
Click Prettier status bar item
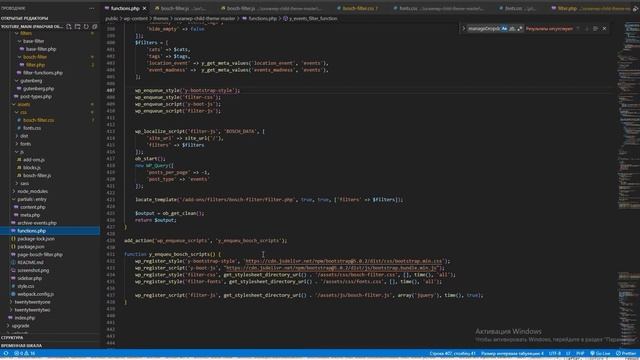[626, 353]
